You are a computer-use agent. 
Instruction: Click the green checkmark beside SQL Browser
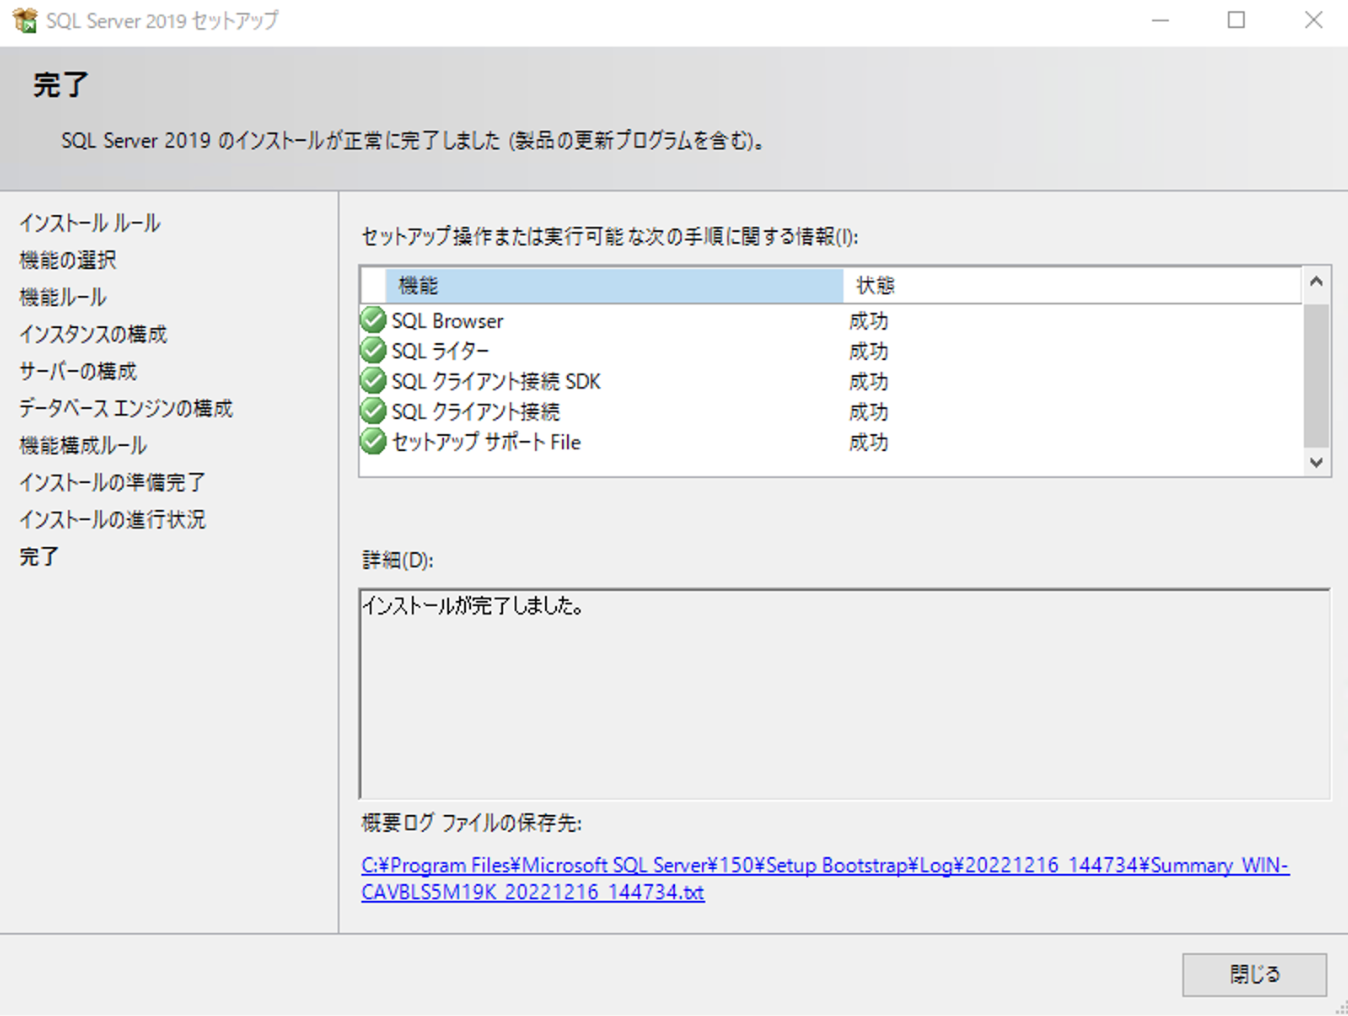coord(373,320)
